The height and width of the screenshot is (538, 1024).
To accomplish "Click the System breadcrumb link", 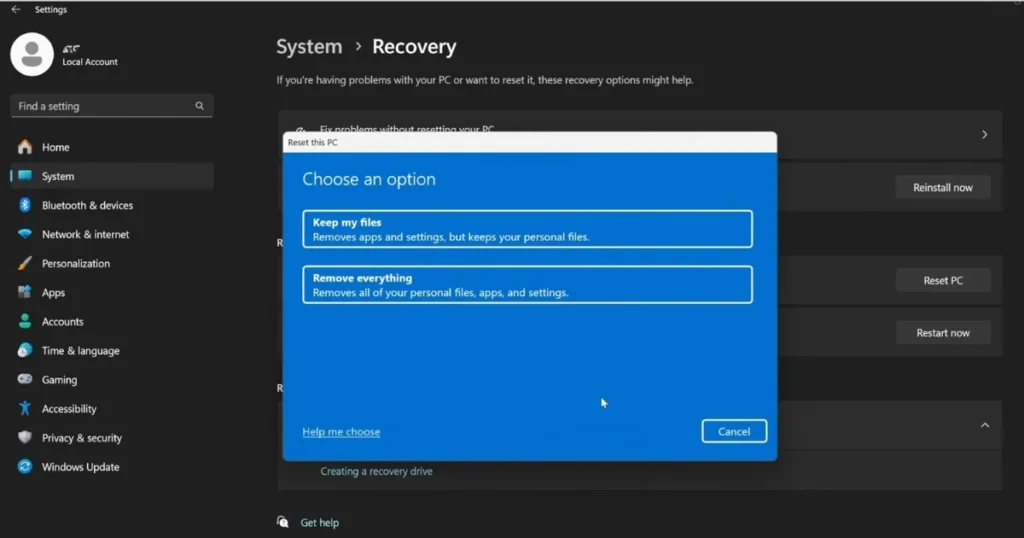I will click(x=309, y=46).
